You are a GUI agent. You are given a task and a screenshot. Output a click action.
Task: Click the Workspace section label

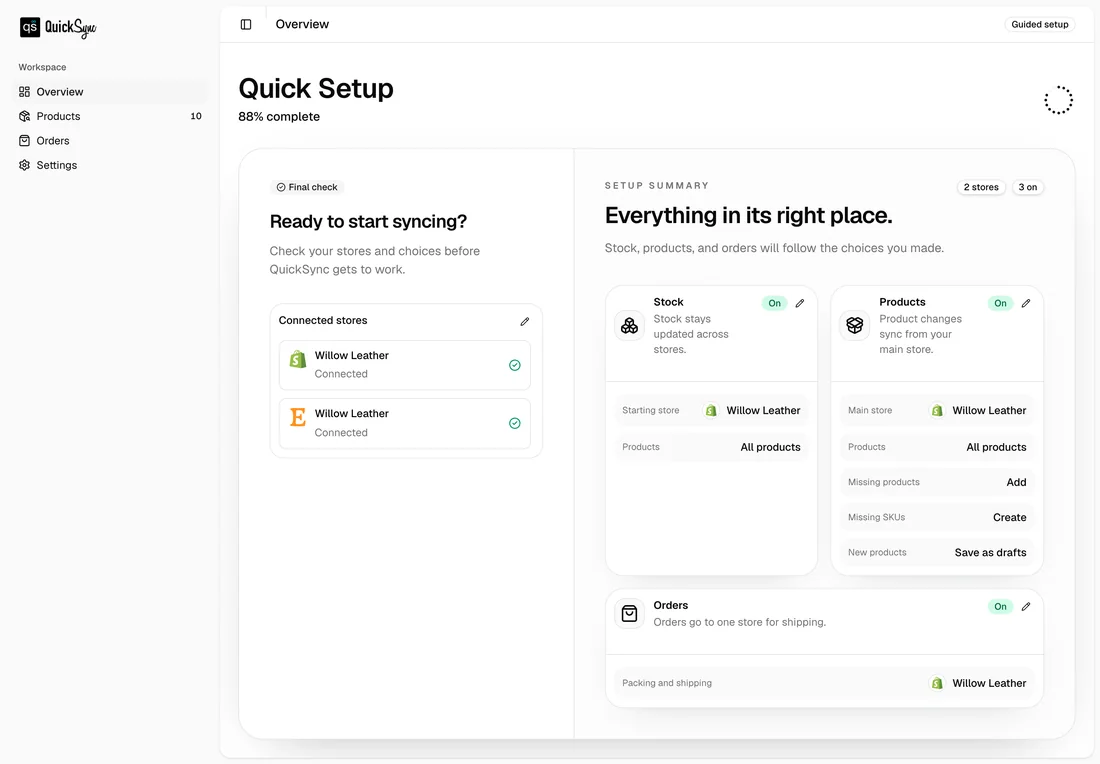[x=42, y=67]
